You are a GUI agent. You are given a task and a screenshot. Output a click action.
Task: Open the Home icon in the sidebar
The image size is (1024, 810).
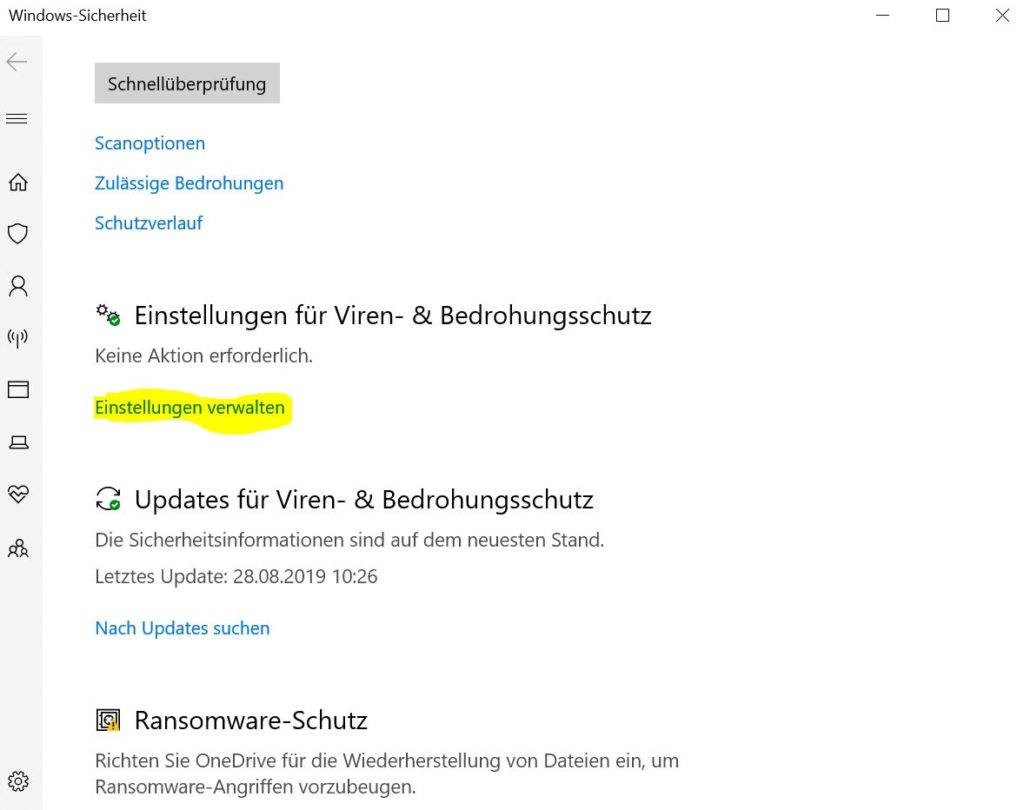coord(18,182)
